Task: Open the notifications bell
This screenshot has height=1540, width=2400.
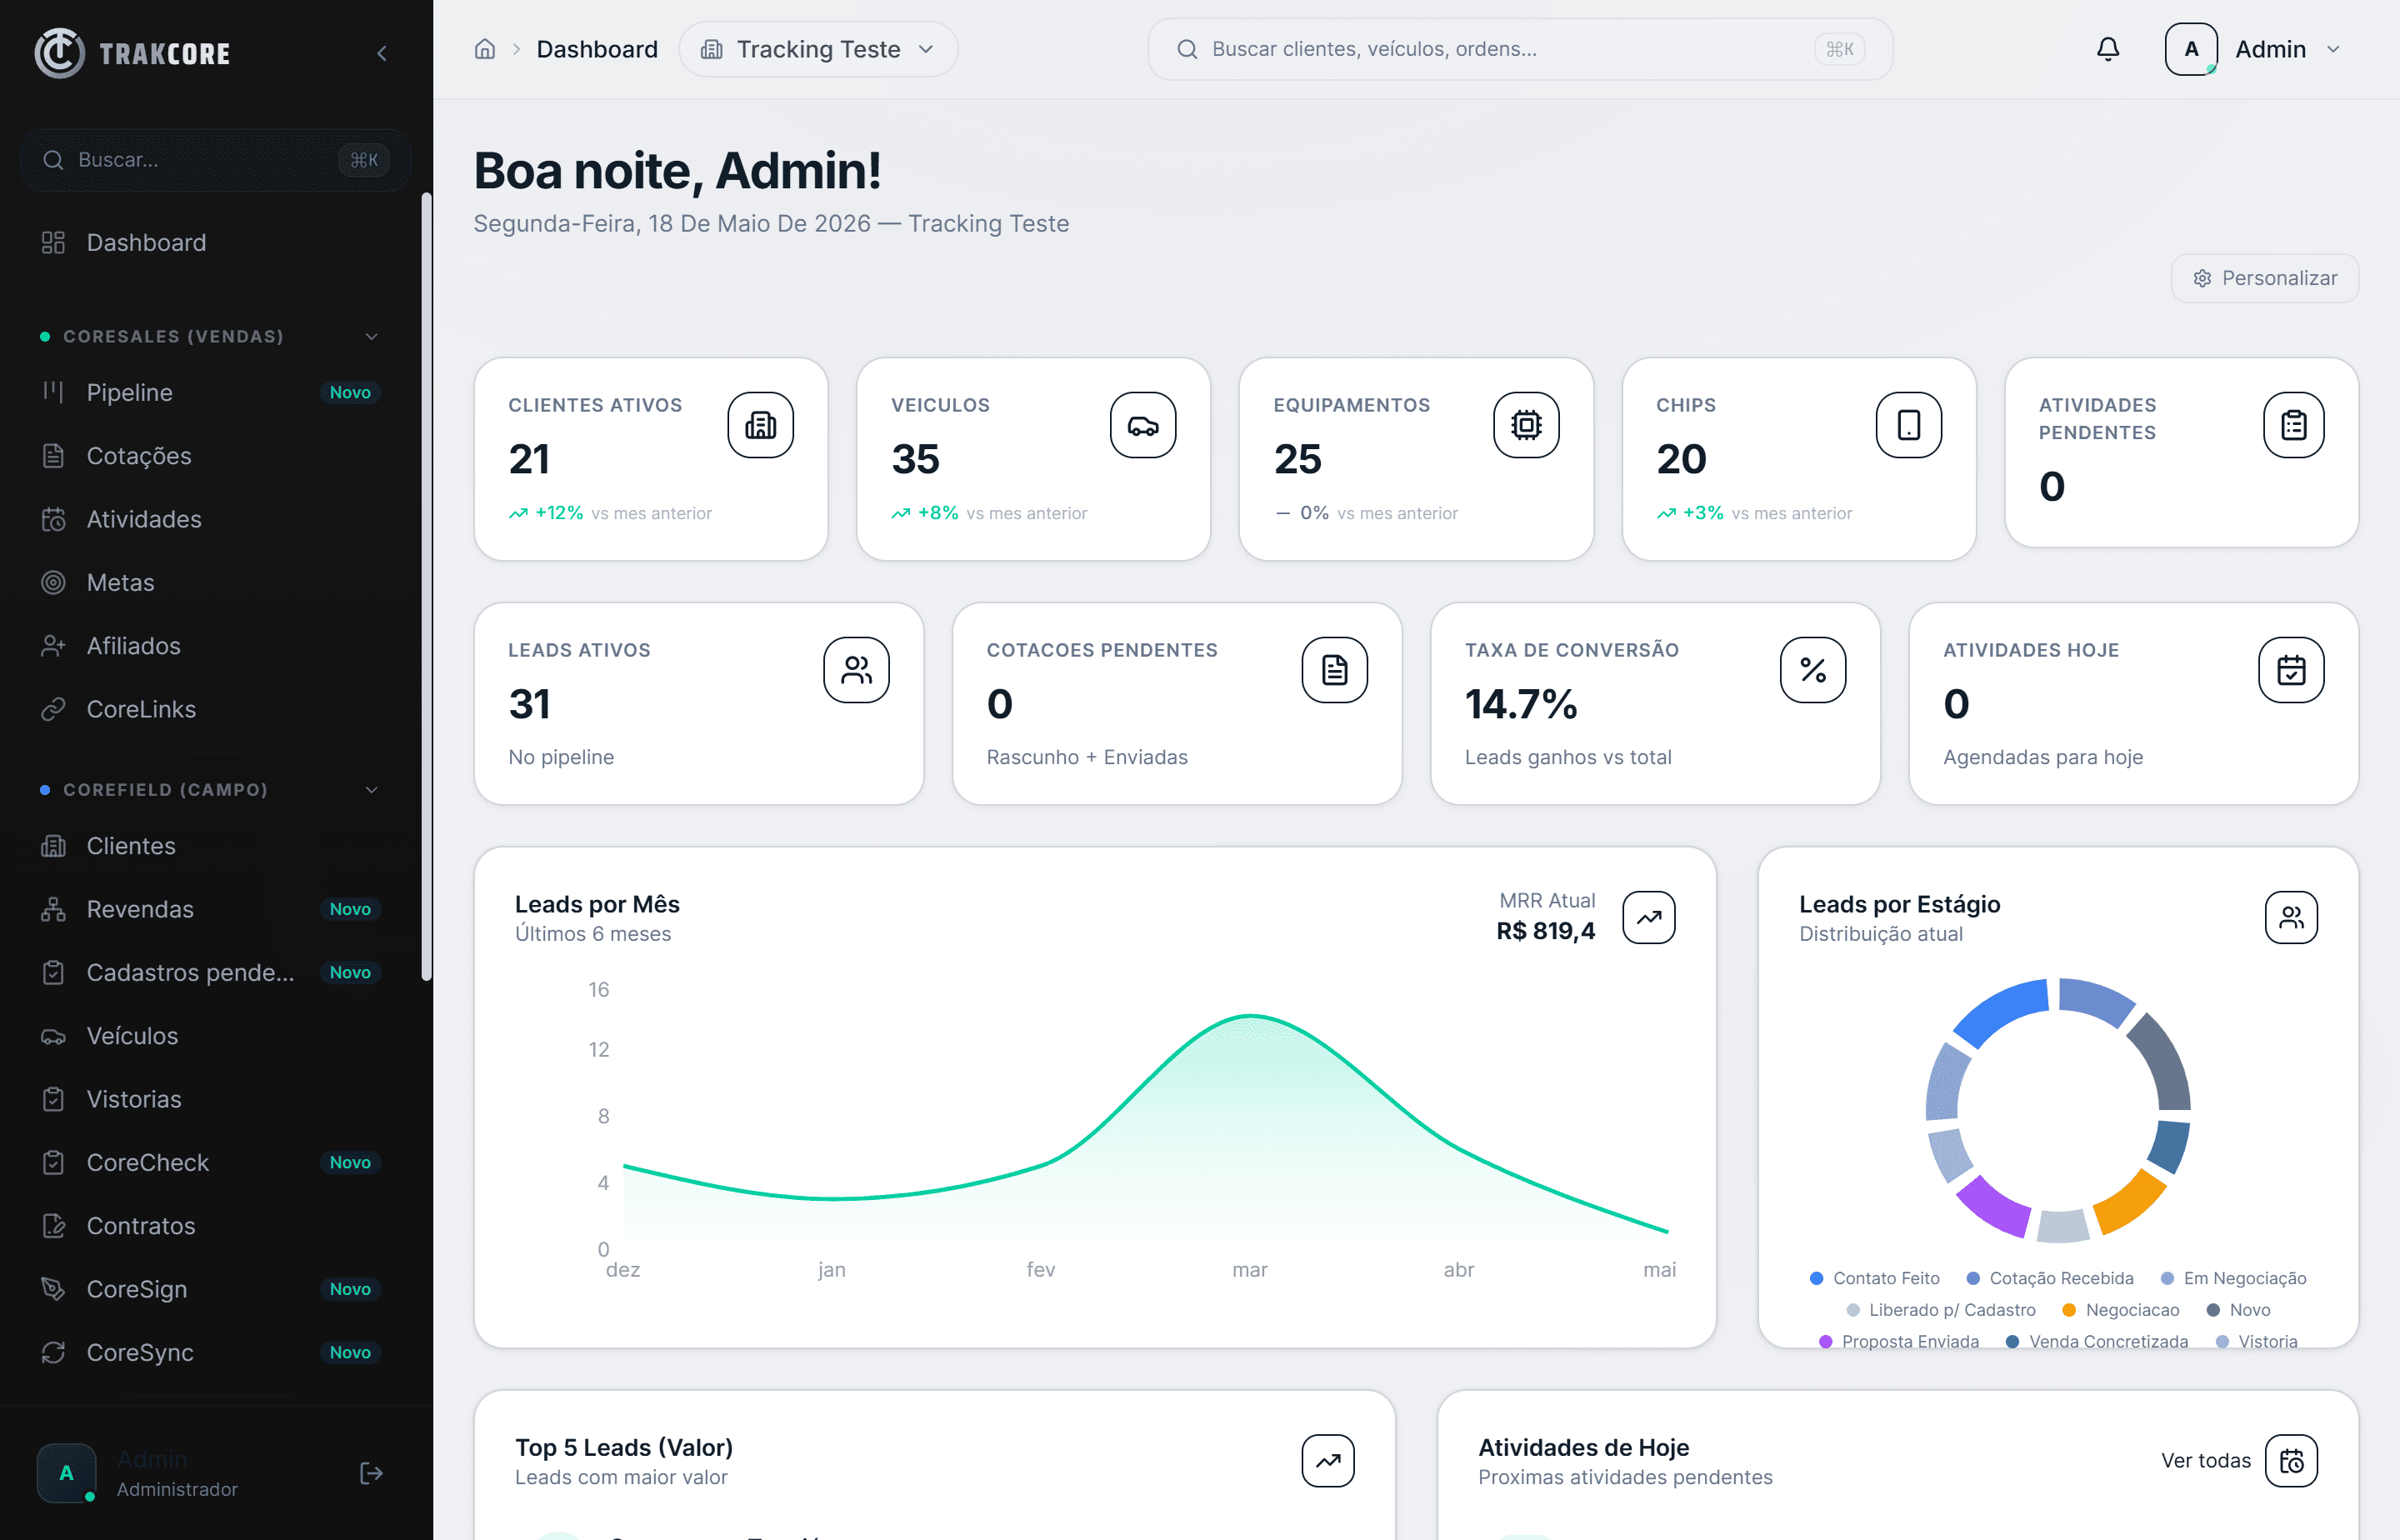Action: pos(2108,49)
